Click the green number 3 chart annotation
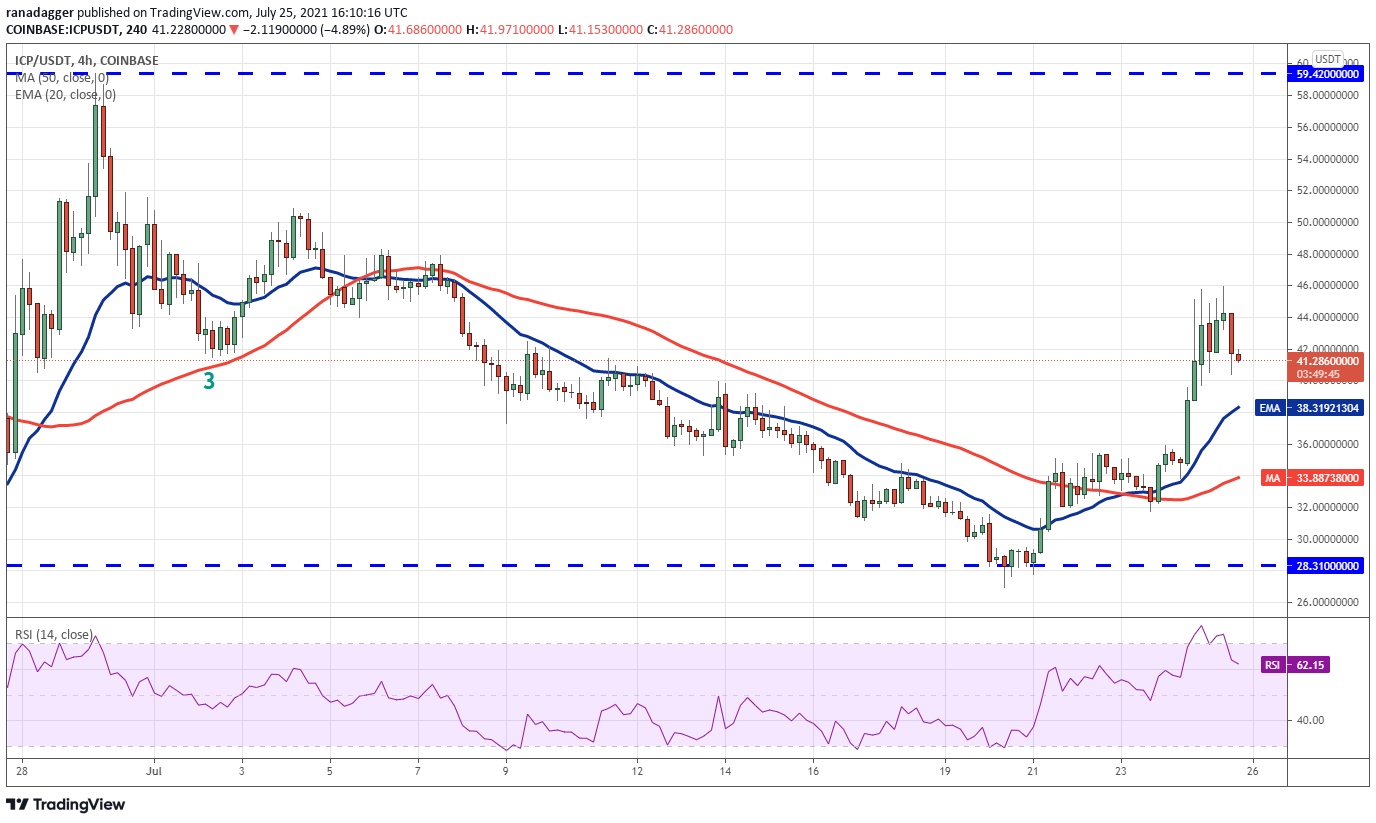The width and height of the screenshot is (1376, 823). tap(209, 381)
